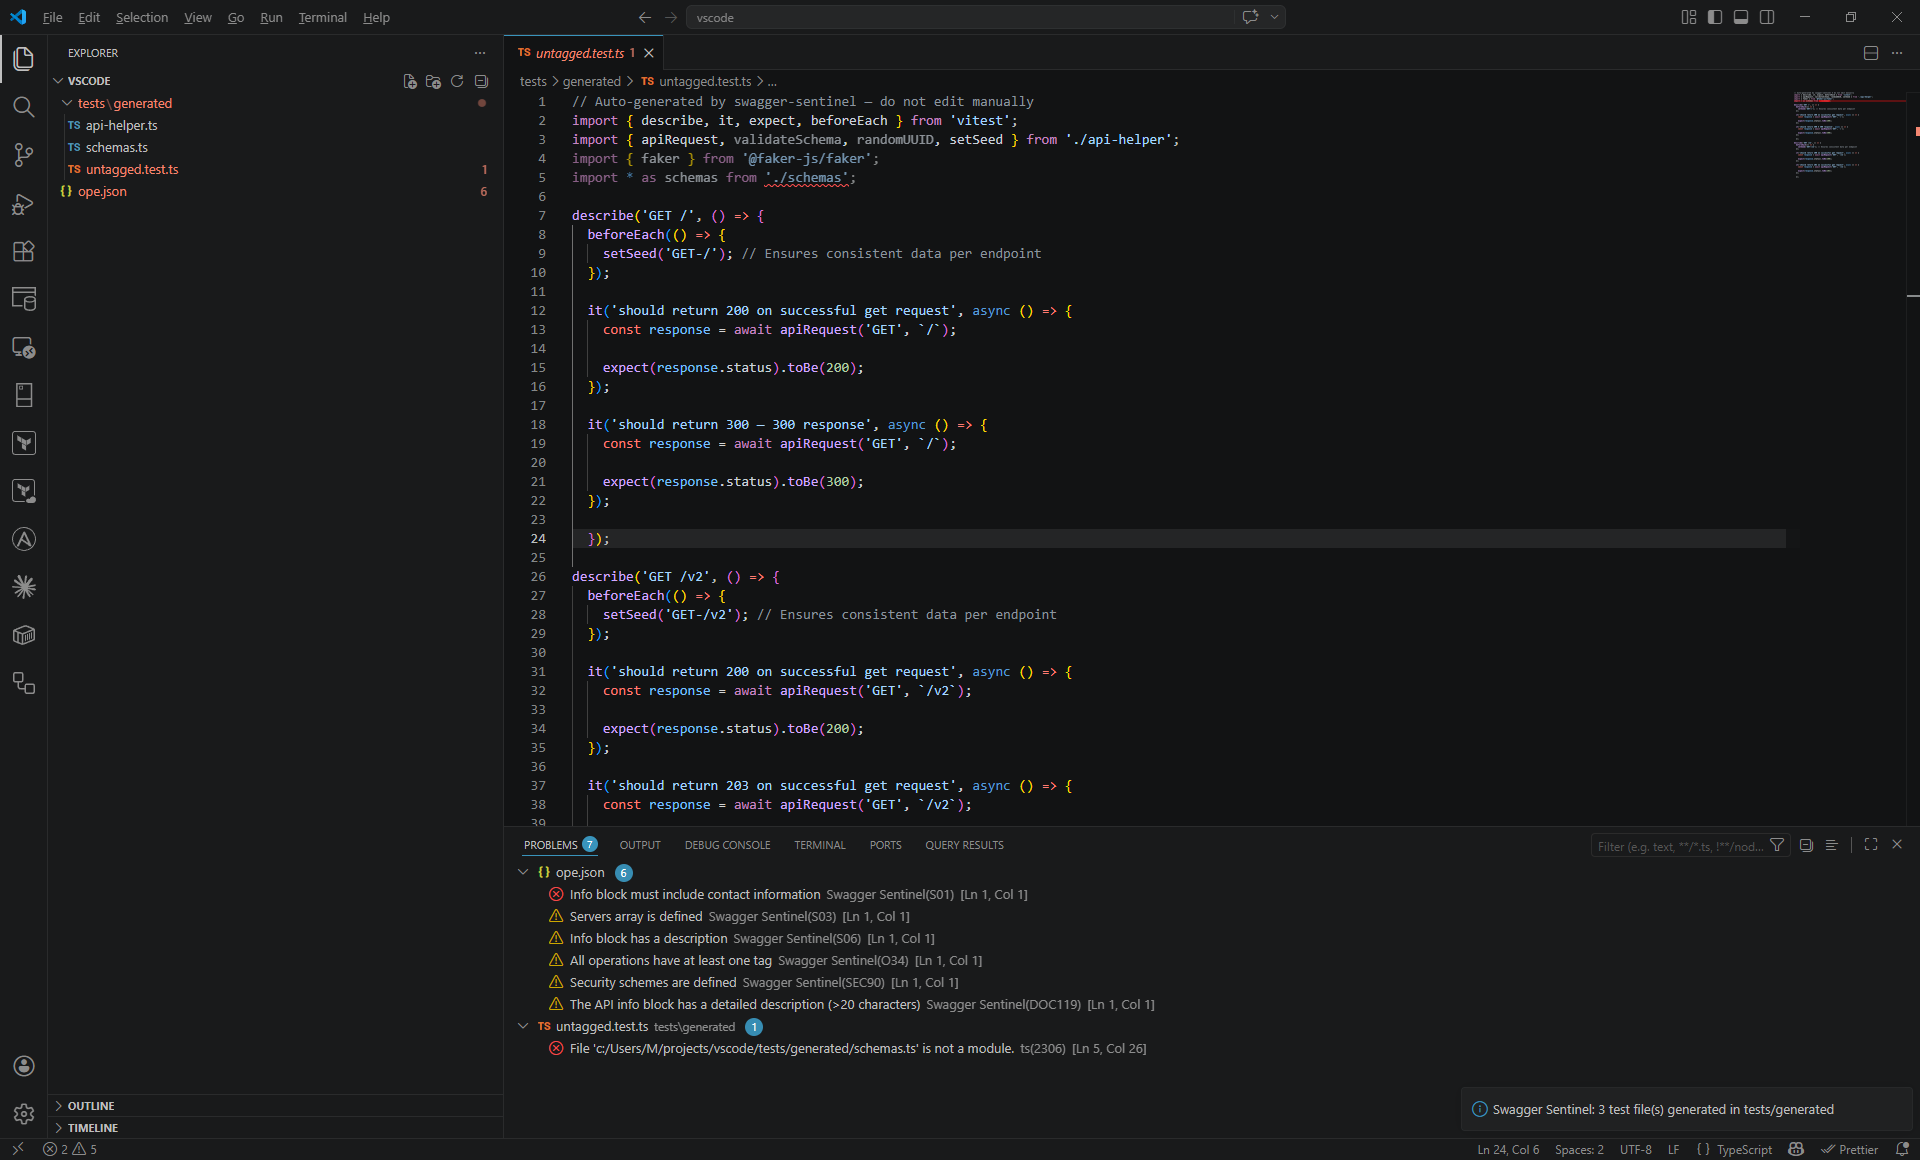This screenshot has width=1920, height=1160.
Task: Toggle problems view as table/tree
Action: tap(1831, 845)
